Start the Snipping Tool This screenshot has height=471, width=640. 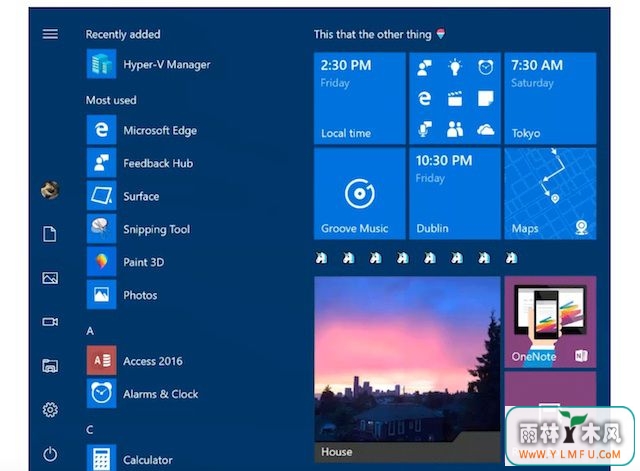click(139, 229)
